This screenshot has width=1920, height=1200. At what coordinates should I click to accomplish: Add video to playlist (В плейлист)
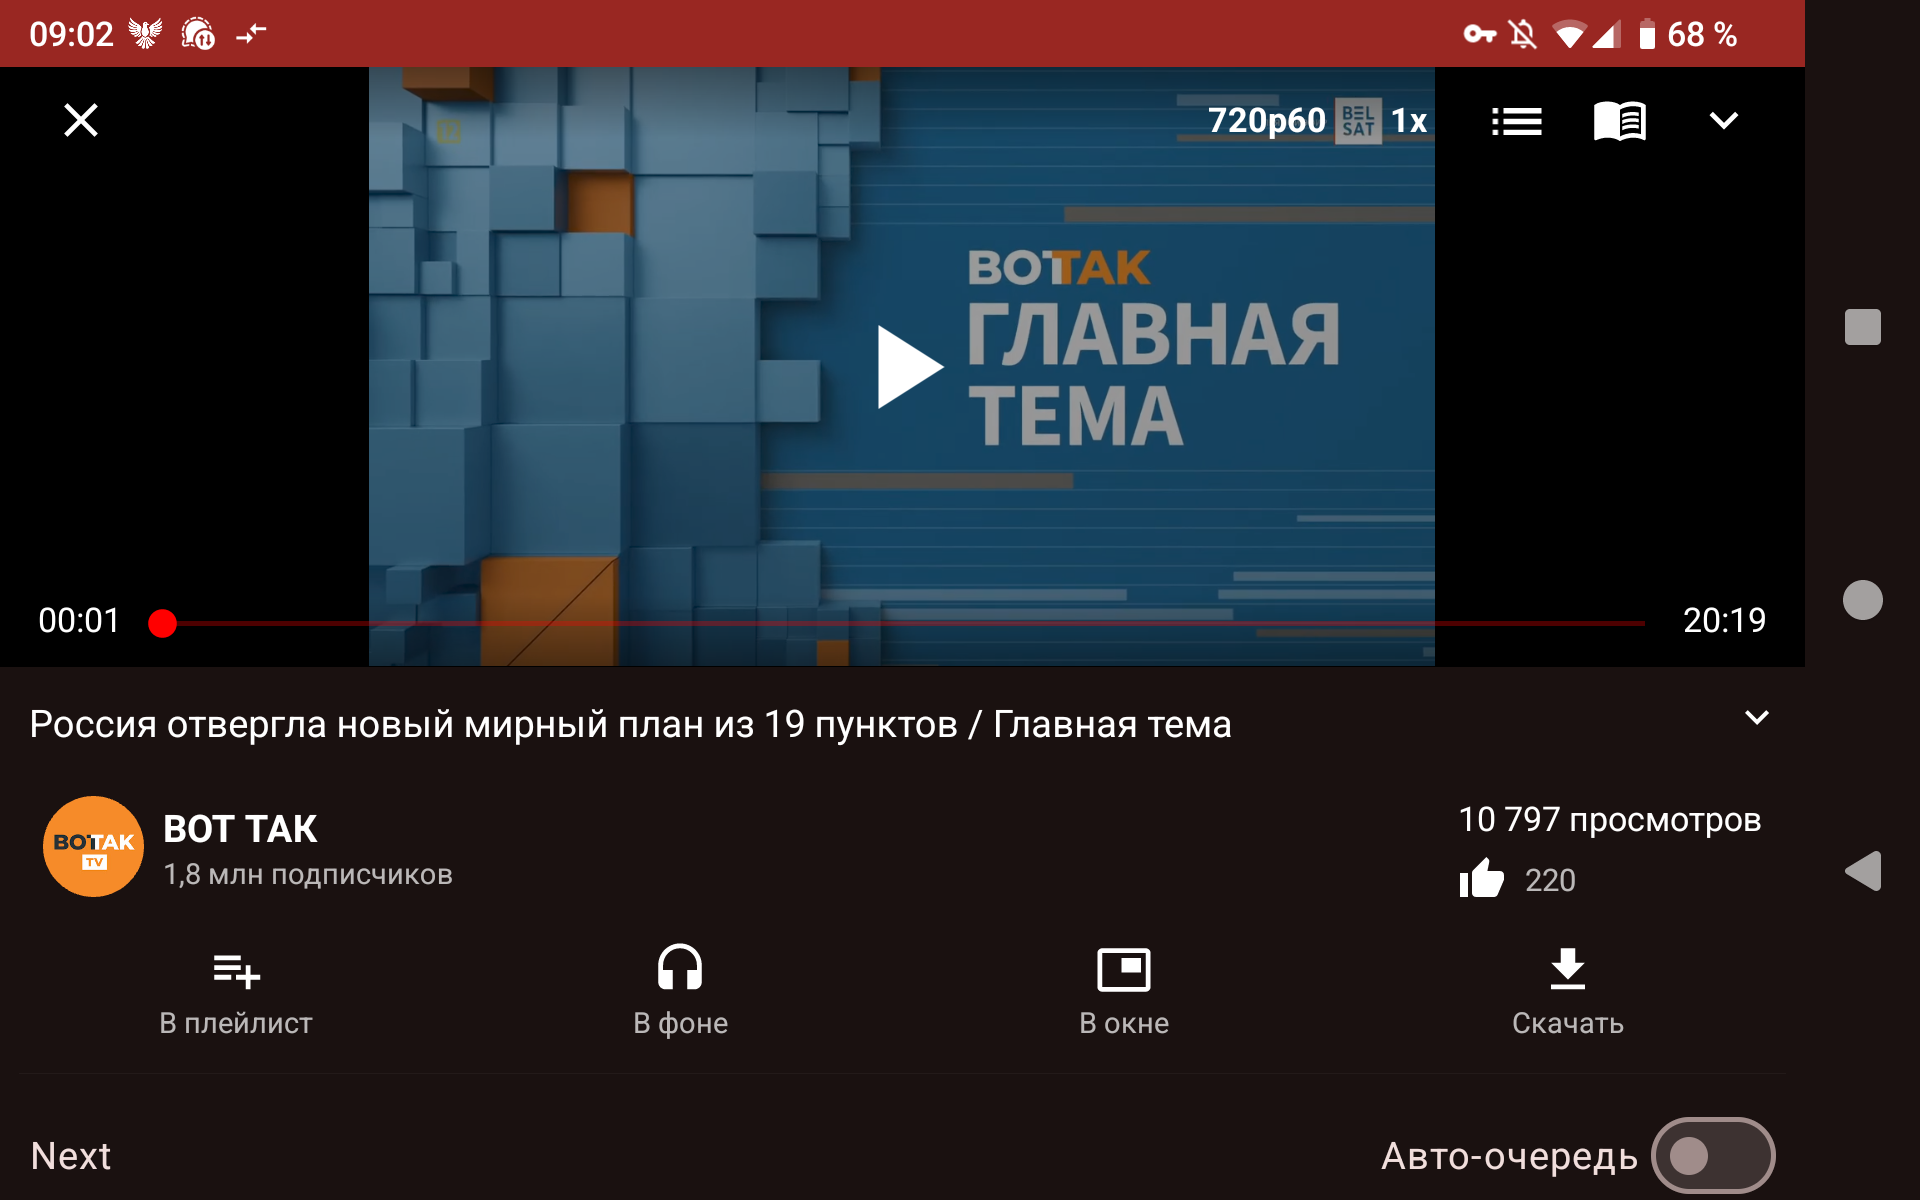[236, 990]
